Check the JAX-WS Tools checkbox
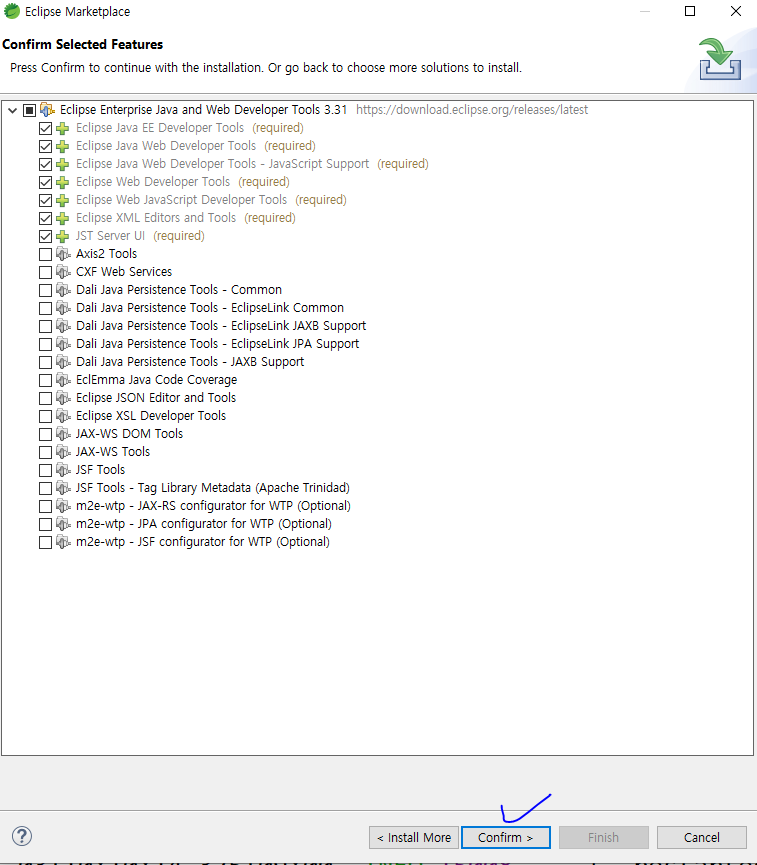Viewport: 757px width, 865px height. [x=45, y=452]
